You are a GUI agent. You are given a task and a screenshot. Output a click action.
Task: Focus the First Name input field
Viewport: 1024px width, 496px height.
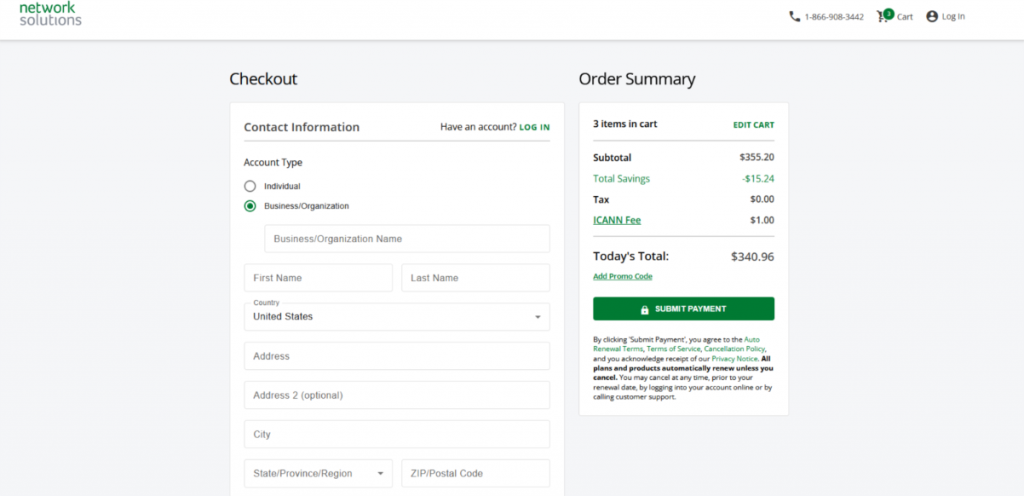coord(318,278)
